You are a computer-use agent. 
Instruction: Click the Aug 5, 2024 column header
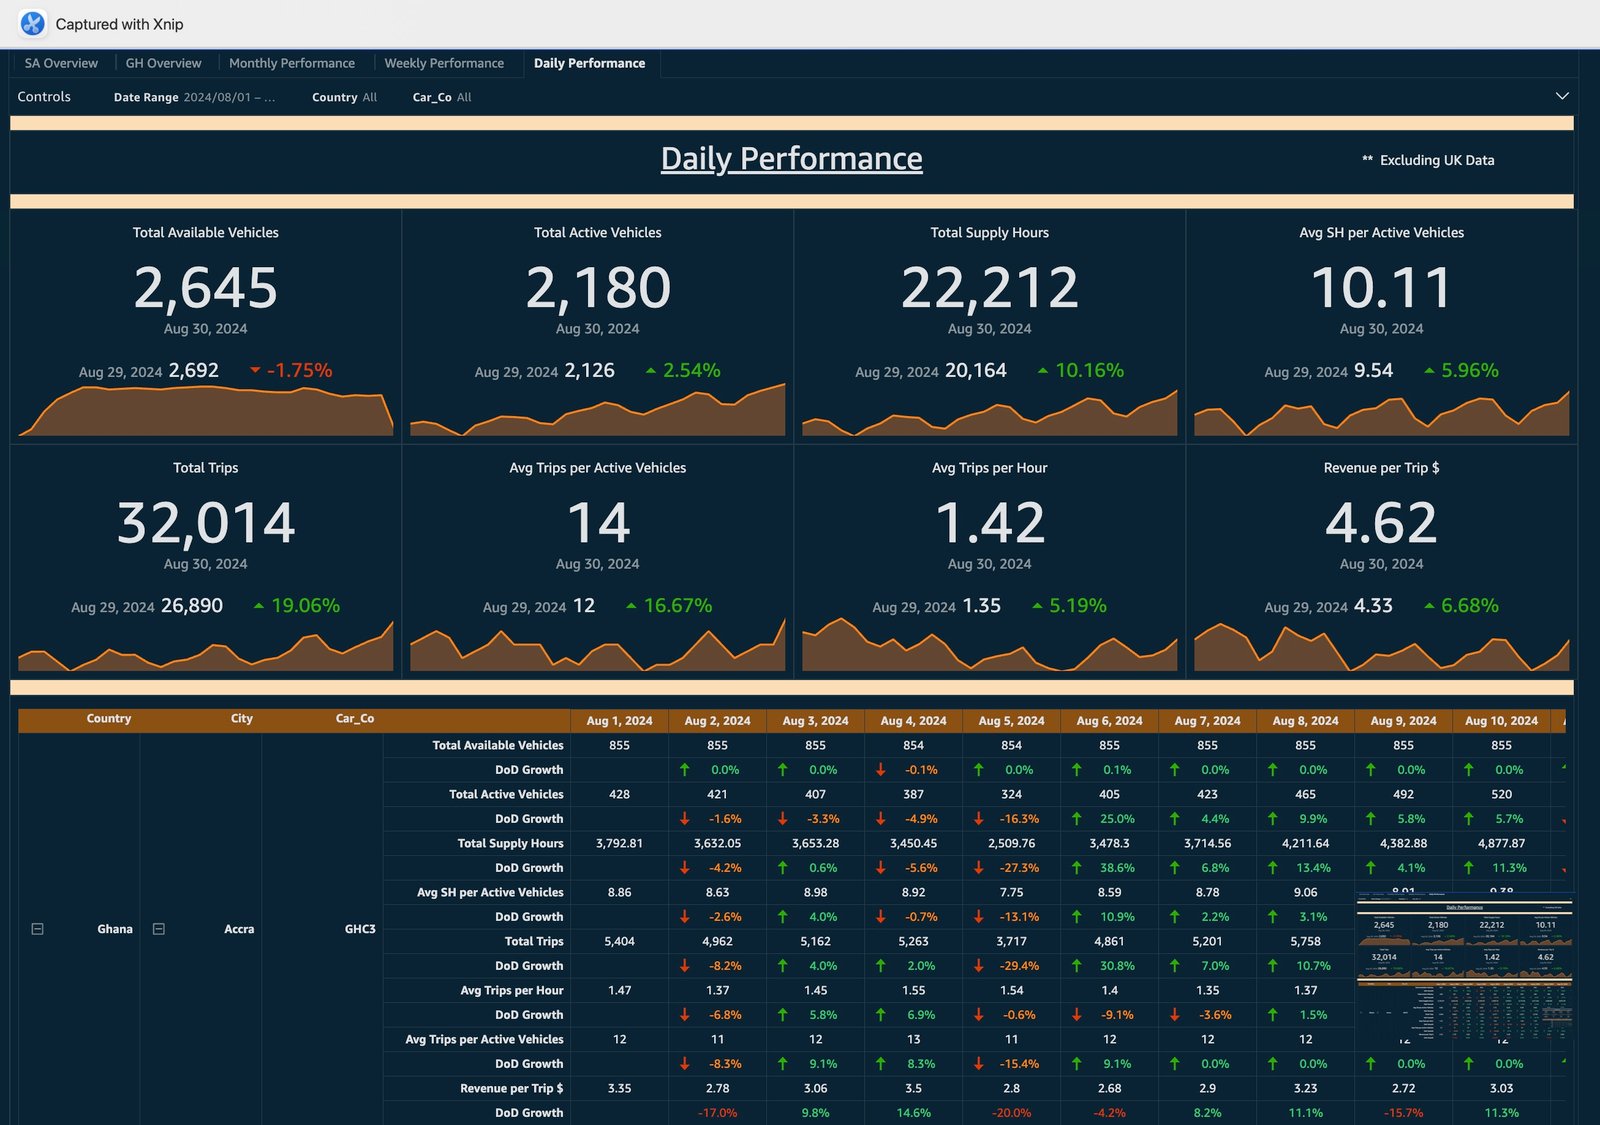pos(1011,720)
